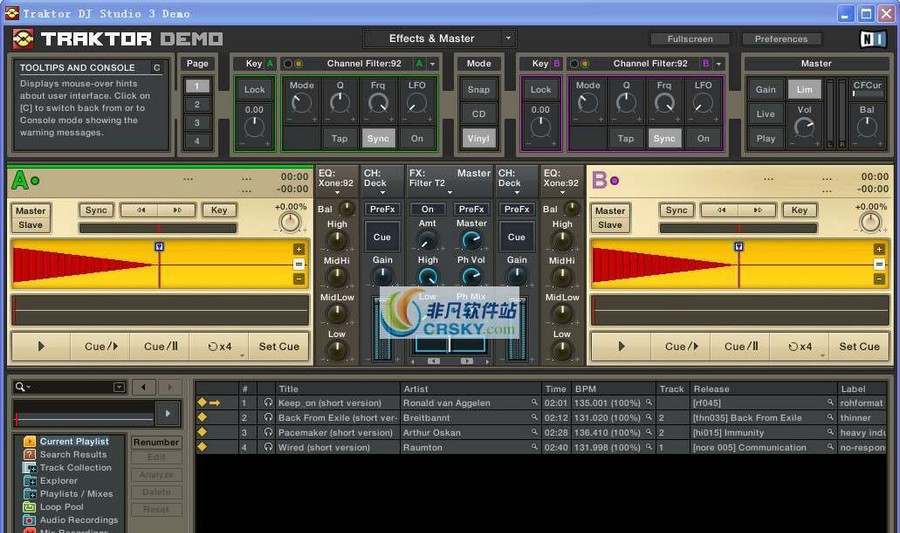Click Set Cue on Deck A

coord(279,347)
